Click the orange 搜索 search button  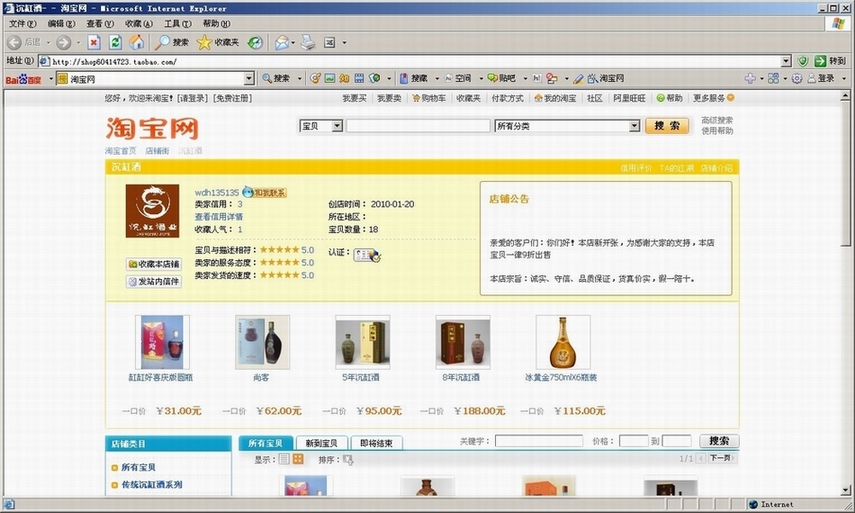(667, 126)
